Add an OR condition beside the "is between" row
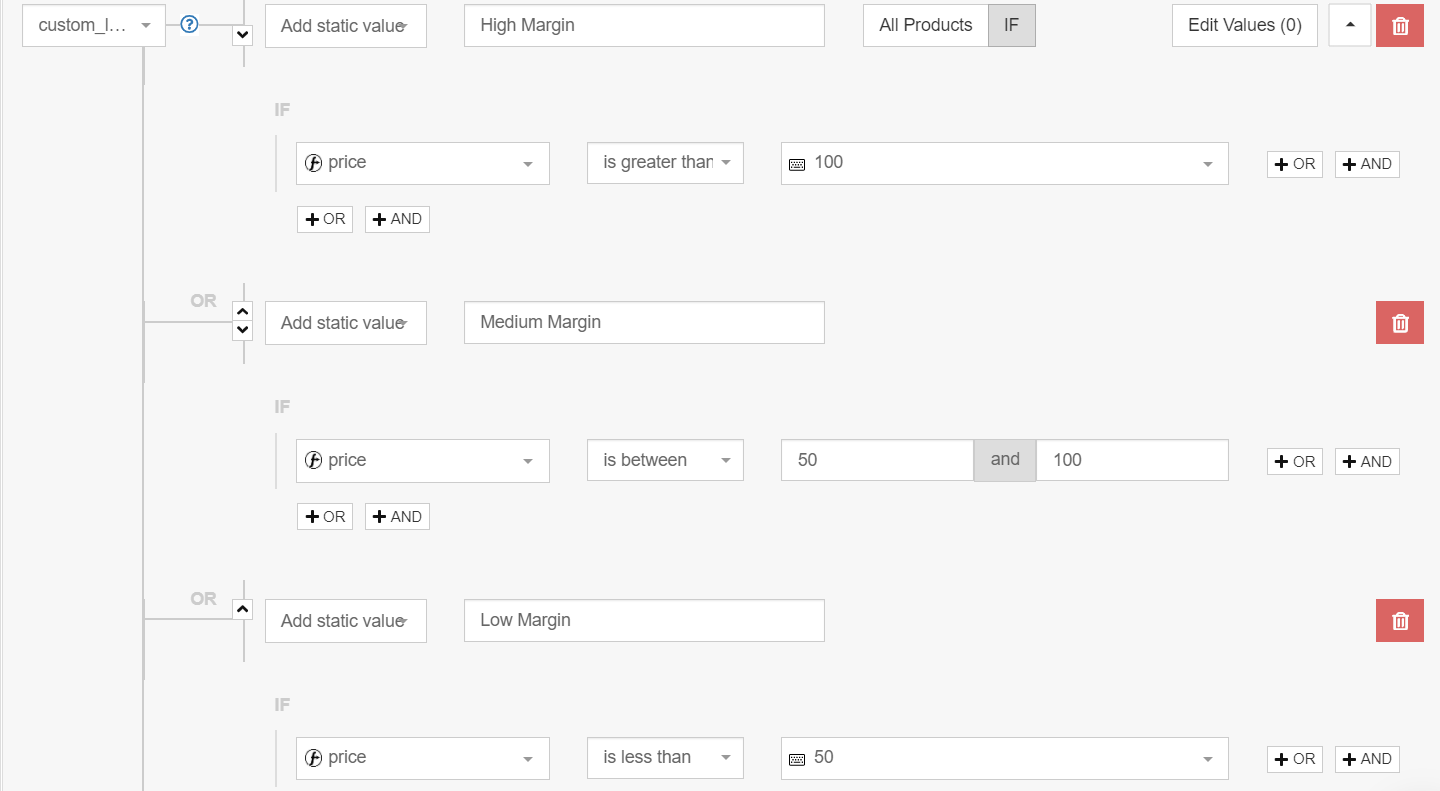 click(x=1294, y=462)
